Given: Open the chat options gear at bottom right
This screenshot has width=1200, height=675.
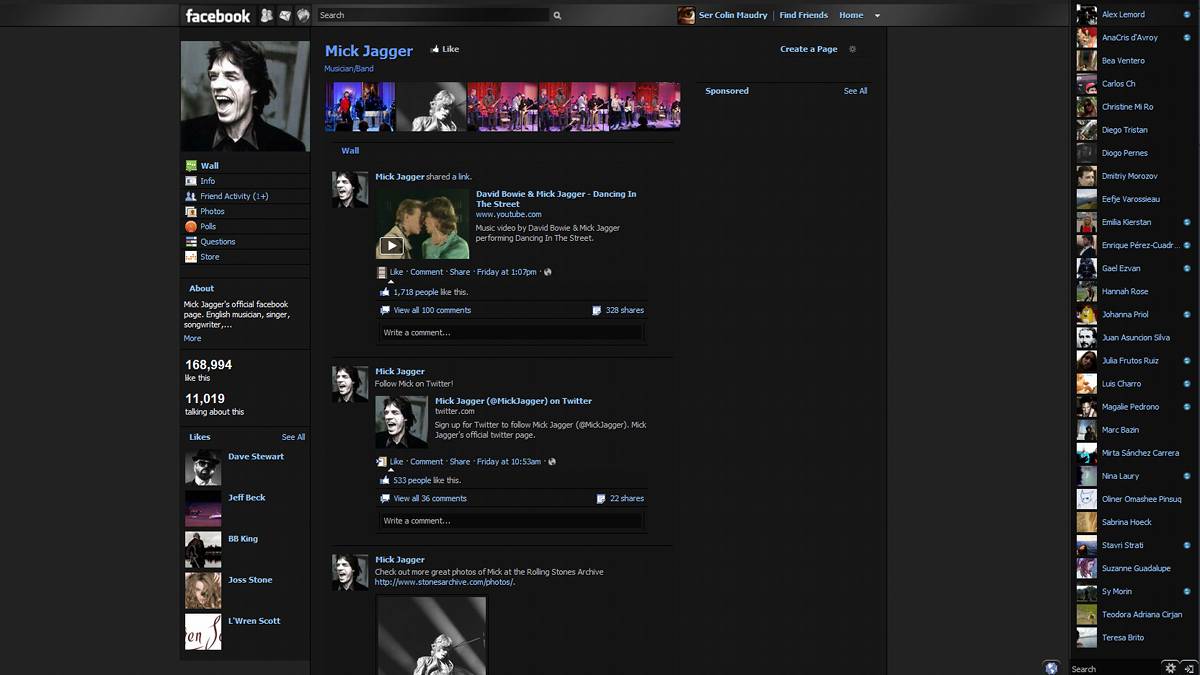Looking at the screenshot, I should tap(1168, 668).
